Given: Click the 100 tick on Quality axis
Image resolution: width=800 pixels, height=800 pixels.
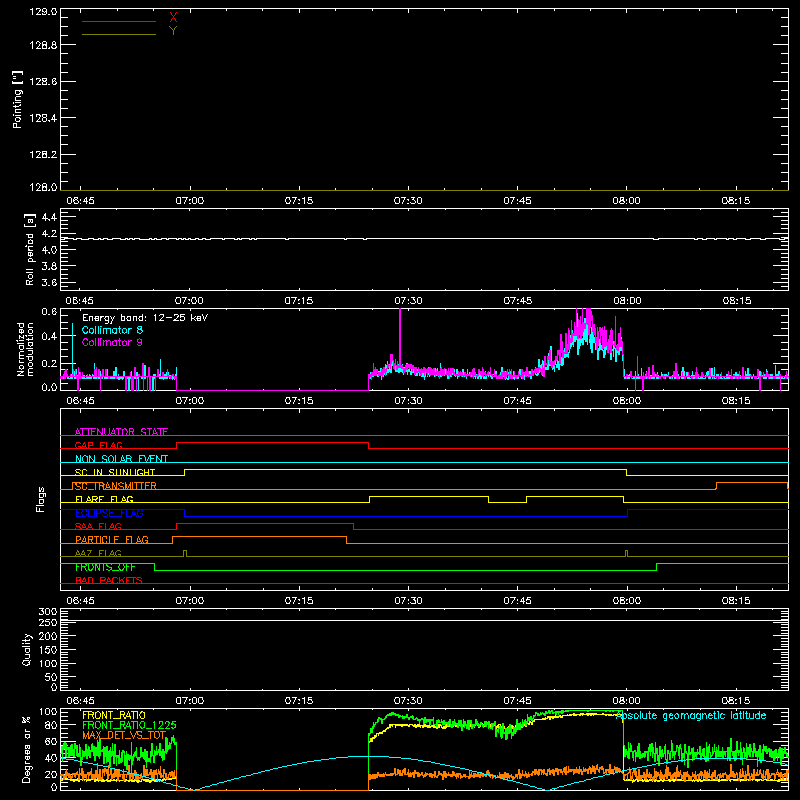Looking at the screenshot, I should tap(47, 664).
